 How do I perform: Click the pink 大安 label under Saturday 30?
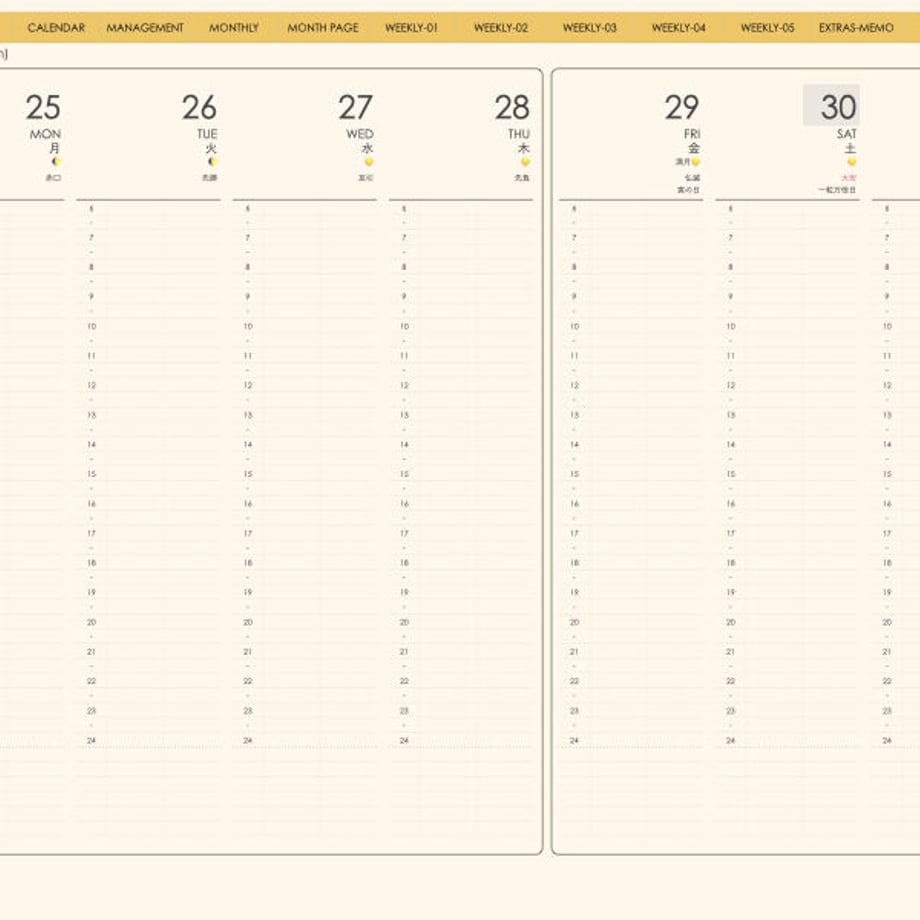[848, 178]
